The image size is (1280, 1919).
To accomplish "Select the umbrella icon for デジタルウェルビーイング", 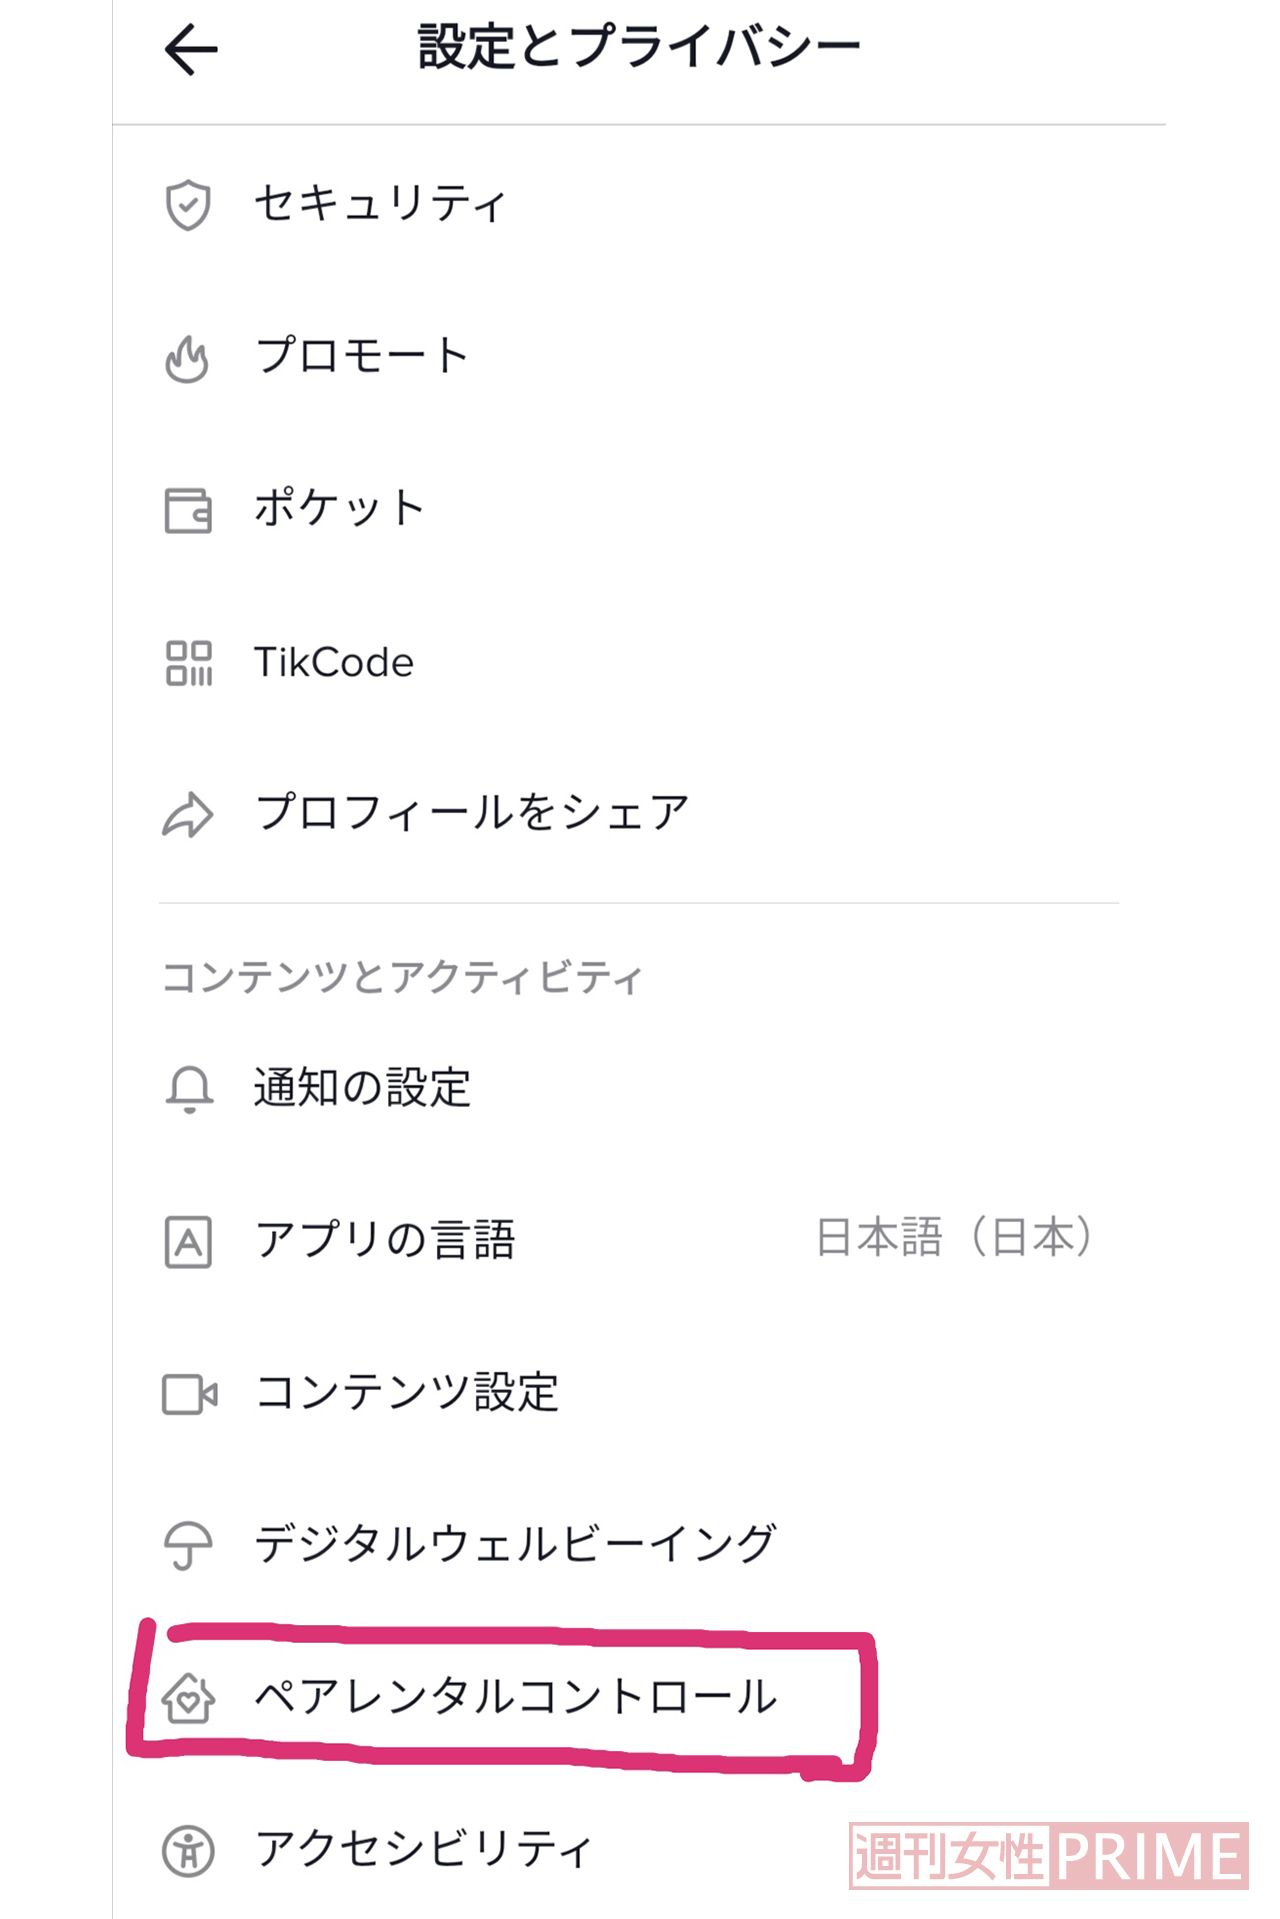I will click(190, 1543).
